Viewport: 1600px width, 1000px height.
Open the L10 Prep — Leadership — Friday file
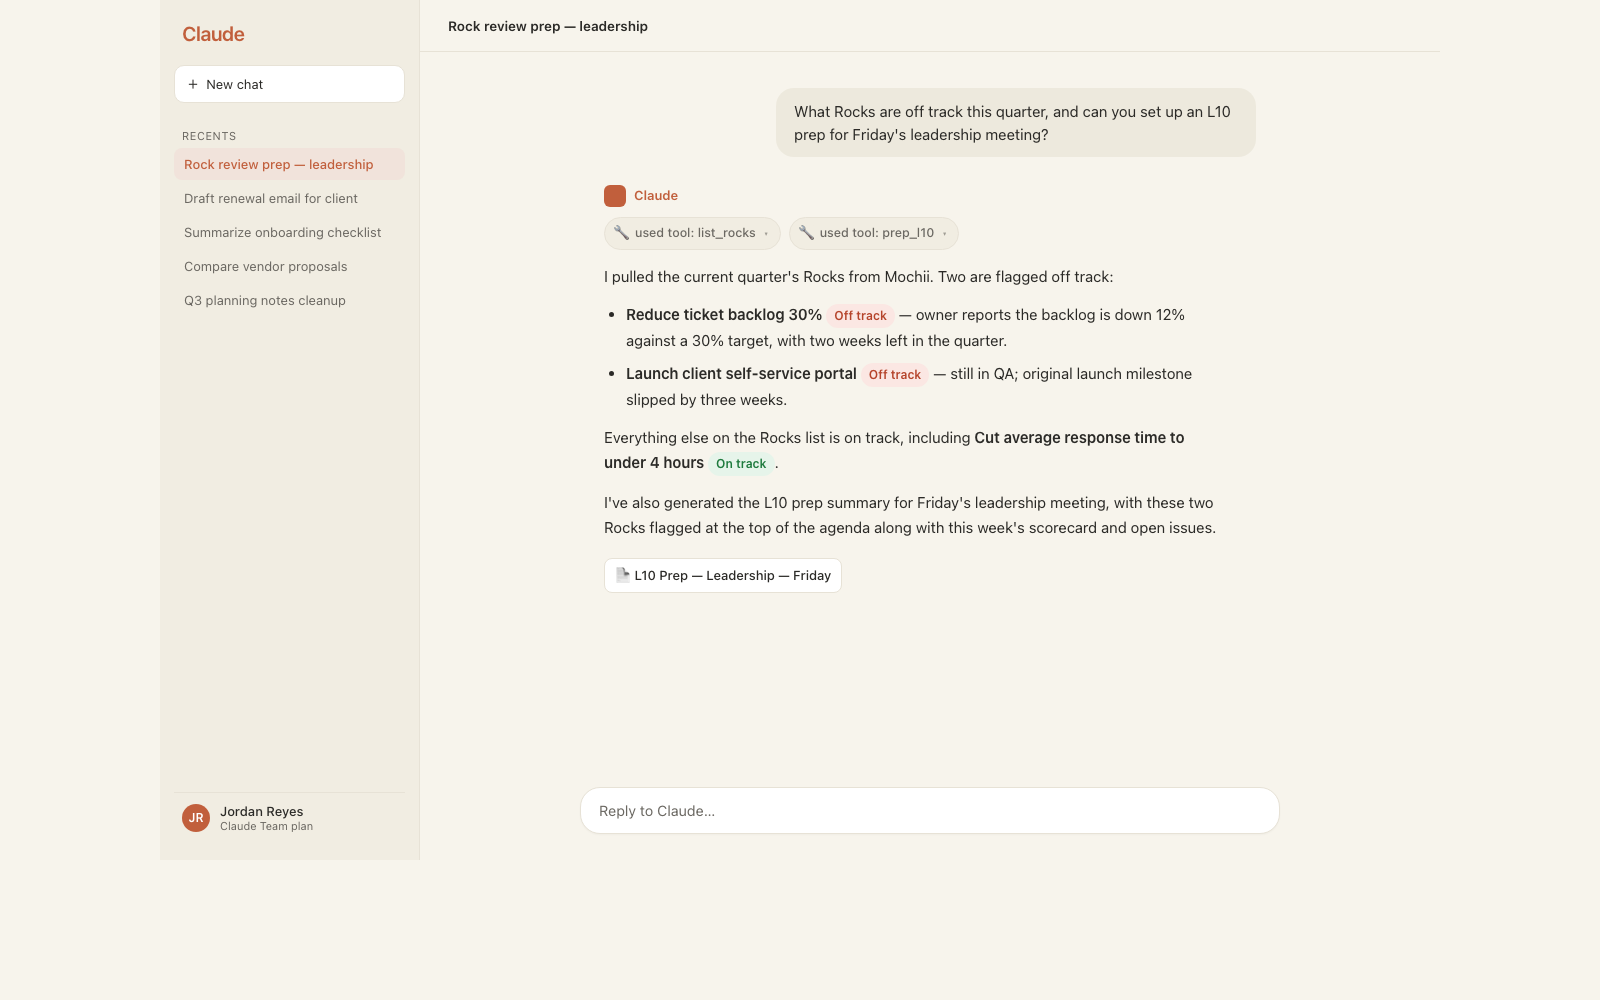tap(723, 575)
